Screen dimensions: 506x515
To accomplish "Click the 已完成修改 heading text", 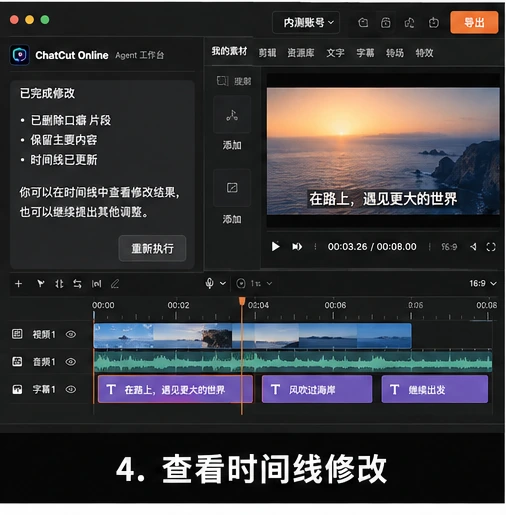I will coord(47,93).
